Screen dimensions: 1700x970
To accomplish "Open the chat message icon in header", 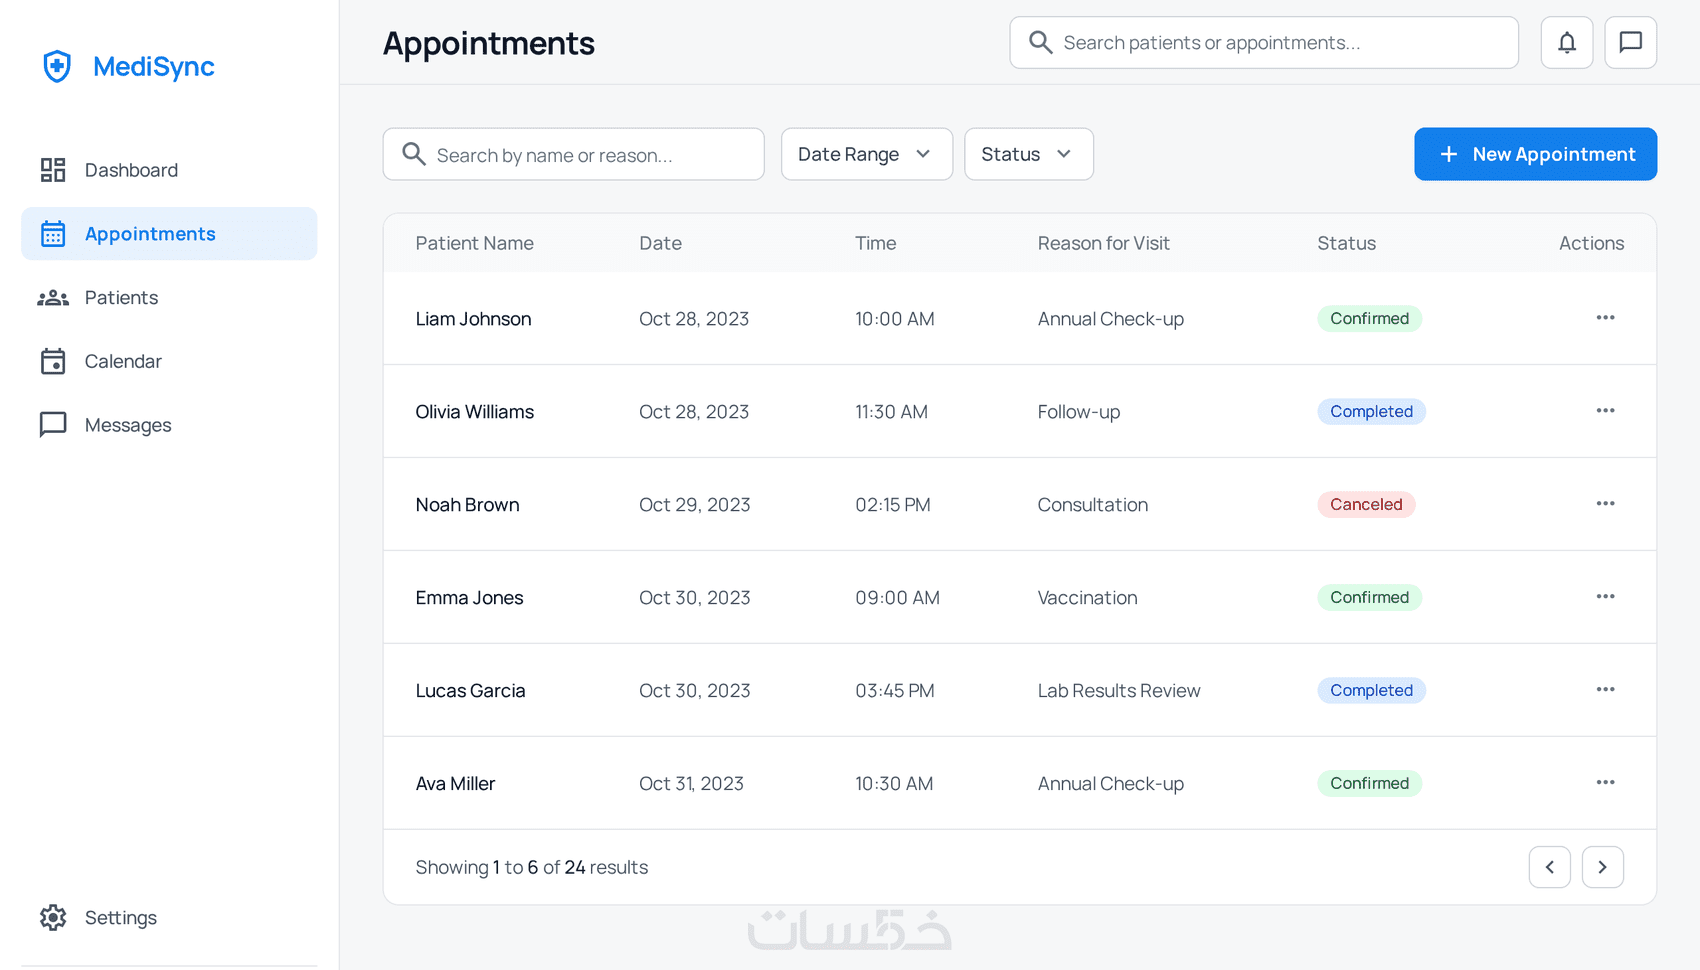I will (x=1630, y=43).
